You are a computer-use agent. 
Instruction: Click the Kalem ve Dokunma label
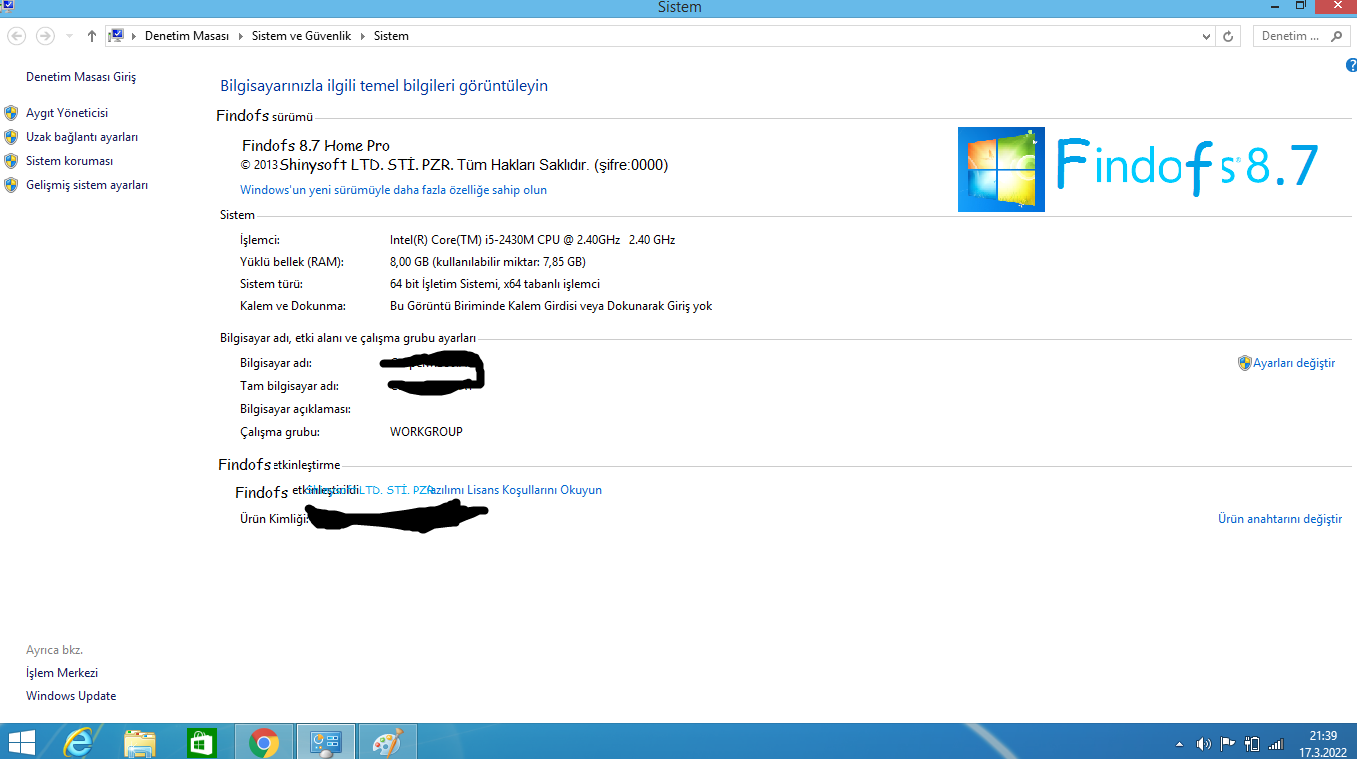[293, 306]
